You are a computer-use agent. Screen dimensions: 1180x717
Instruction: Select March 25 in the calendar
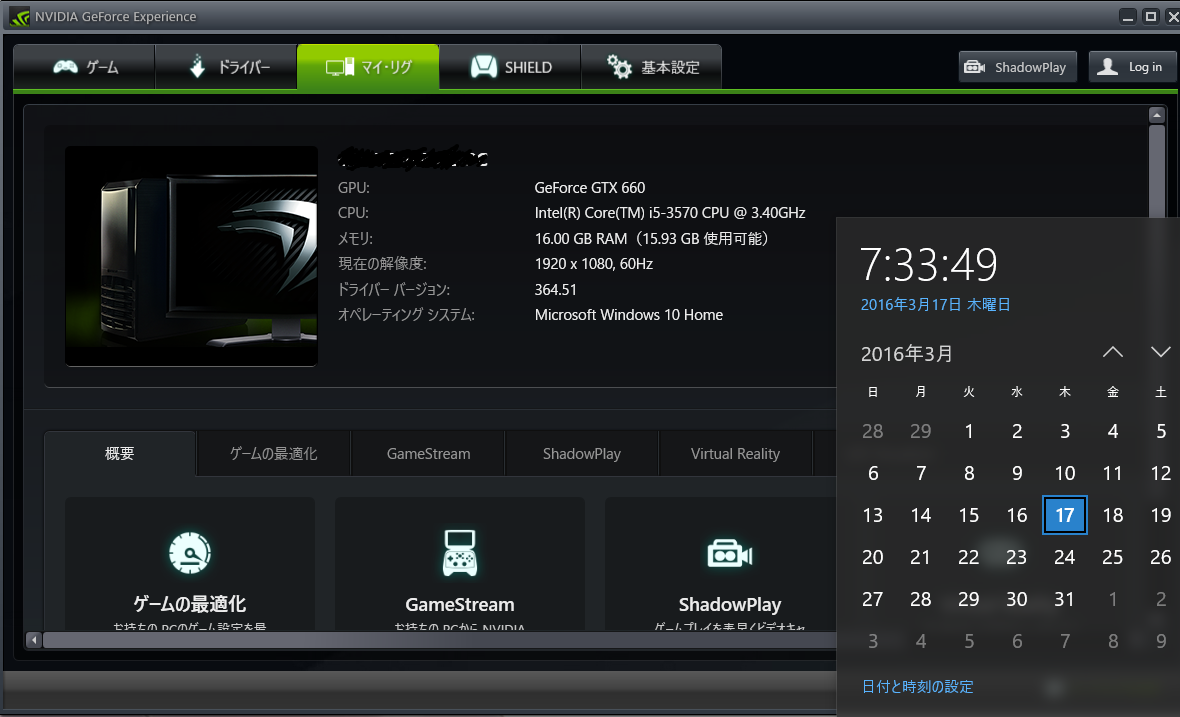1112,557
